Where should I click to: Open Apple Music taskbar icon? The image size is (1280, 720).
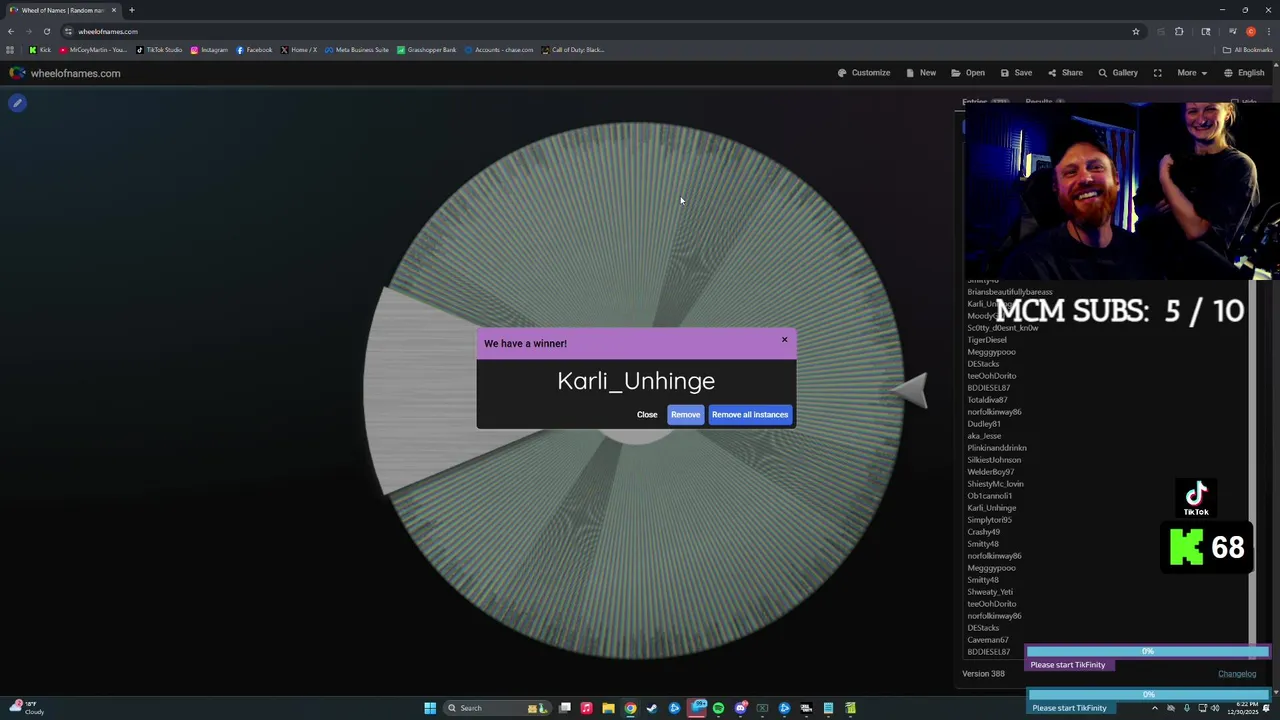click(x=586, y=708)
